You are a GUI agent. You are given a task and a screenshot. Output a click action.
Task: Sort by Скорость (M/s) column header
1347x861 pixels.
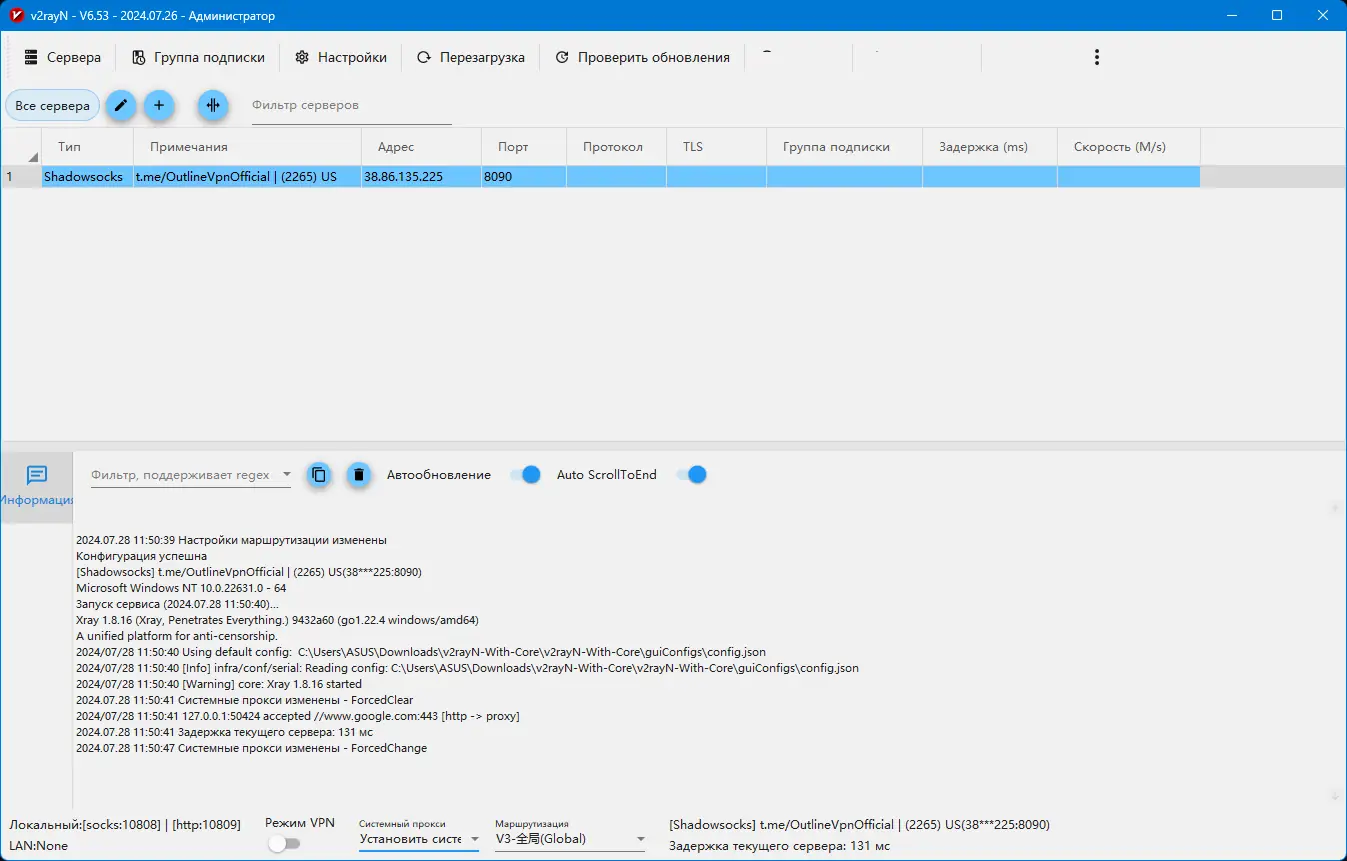[x=1129, y=147]
